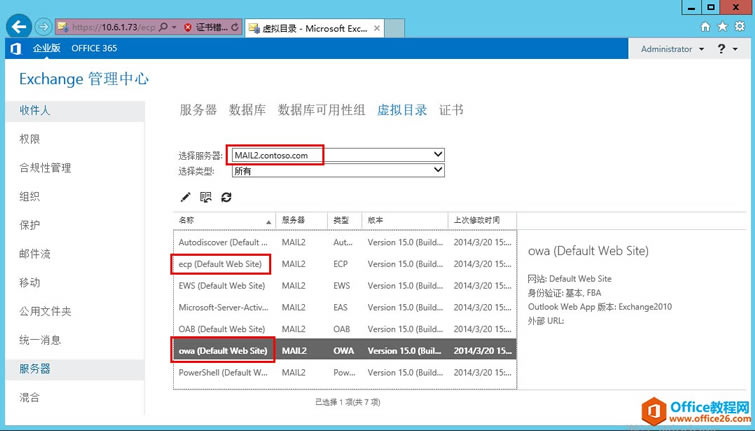Click the 类型 column header

(344, 220)
